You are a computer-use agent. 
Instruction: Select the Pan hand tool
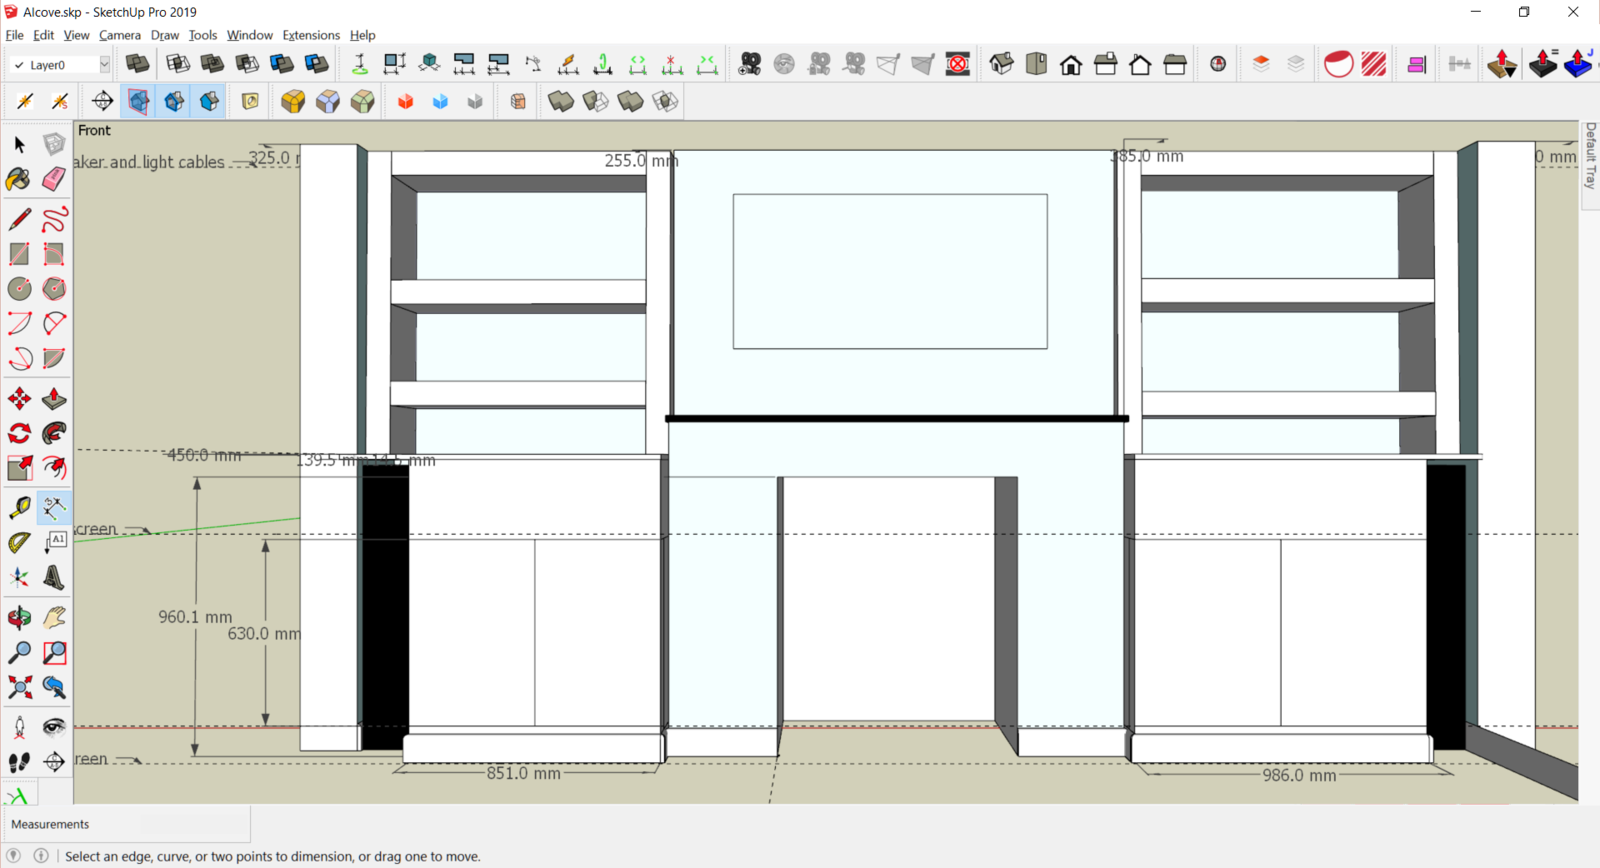(x=54, y=617)
